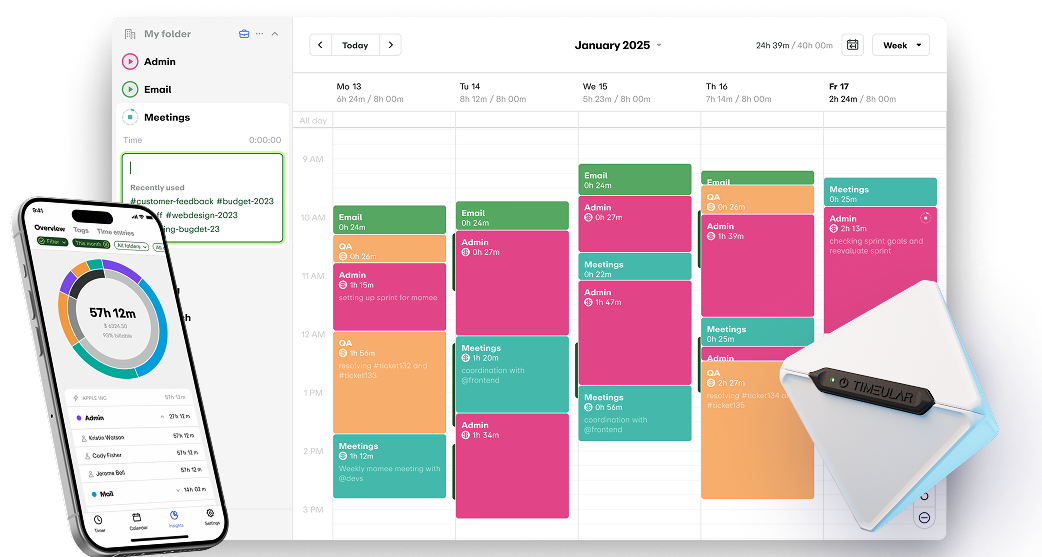Click the person icon beside Kristin Watson
1042x557 pixels.
[x=84, y=439]
